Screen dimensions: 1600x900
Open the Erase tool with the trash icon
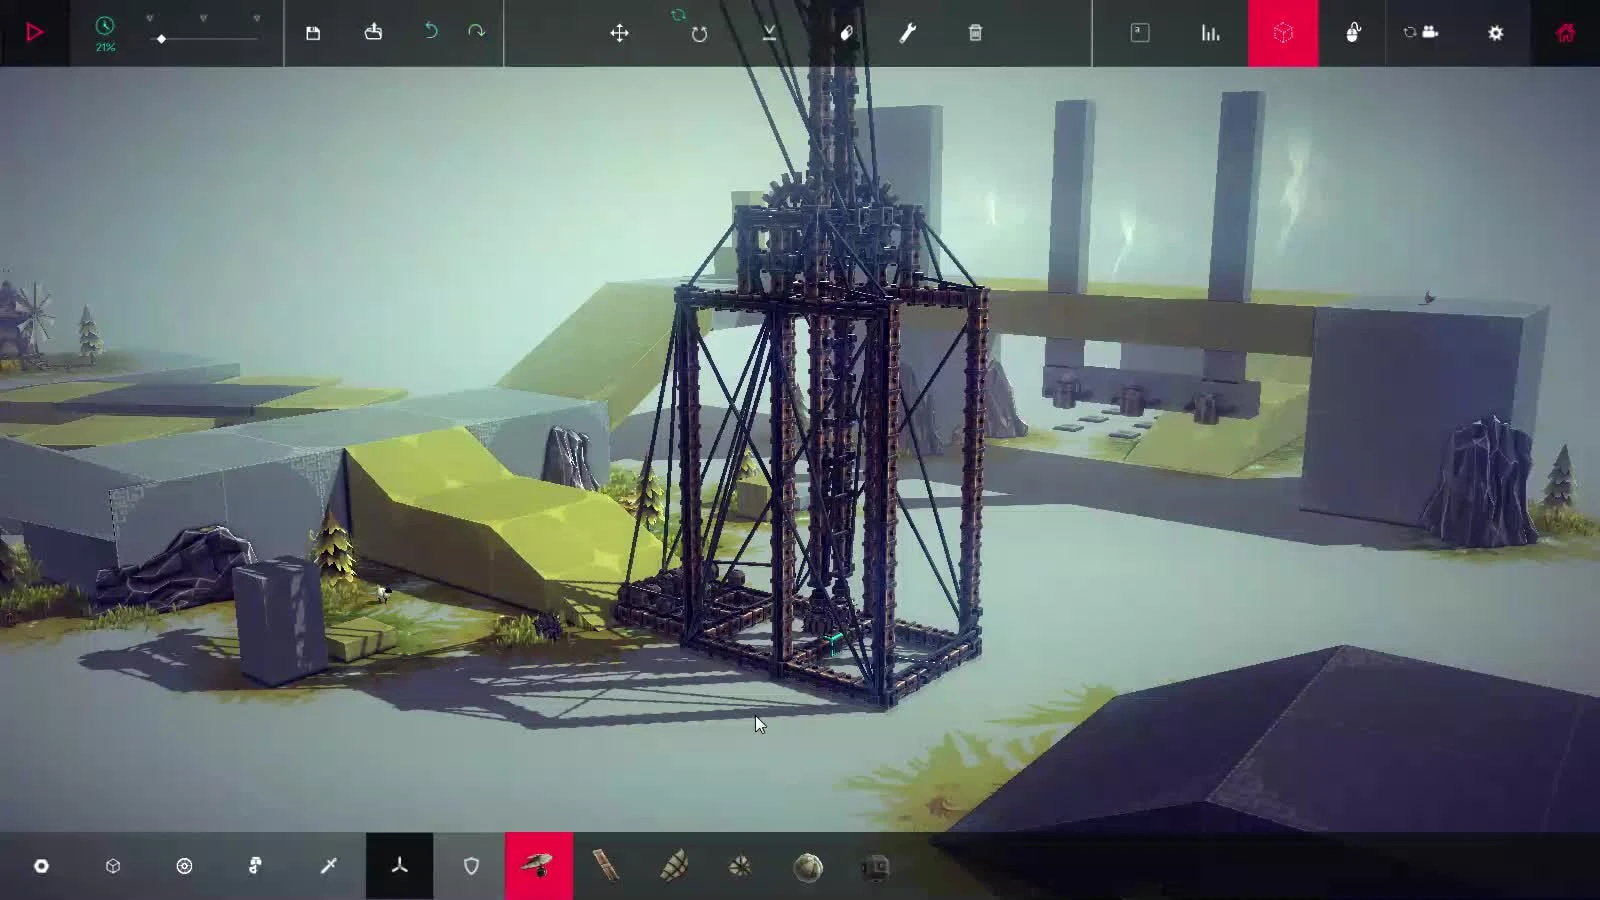pyautogui.click(x=975, y=33)
